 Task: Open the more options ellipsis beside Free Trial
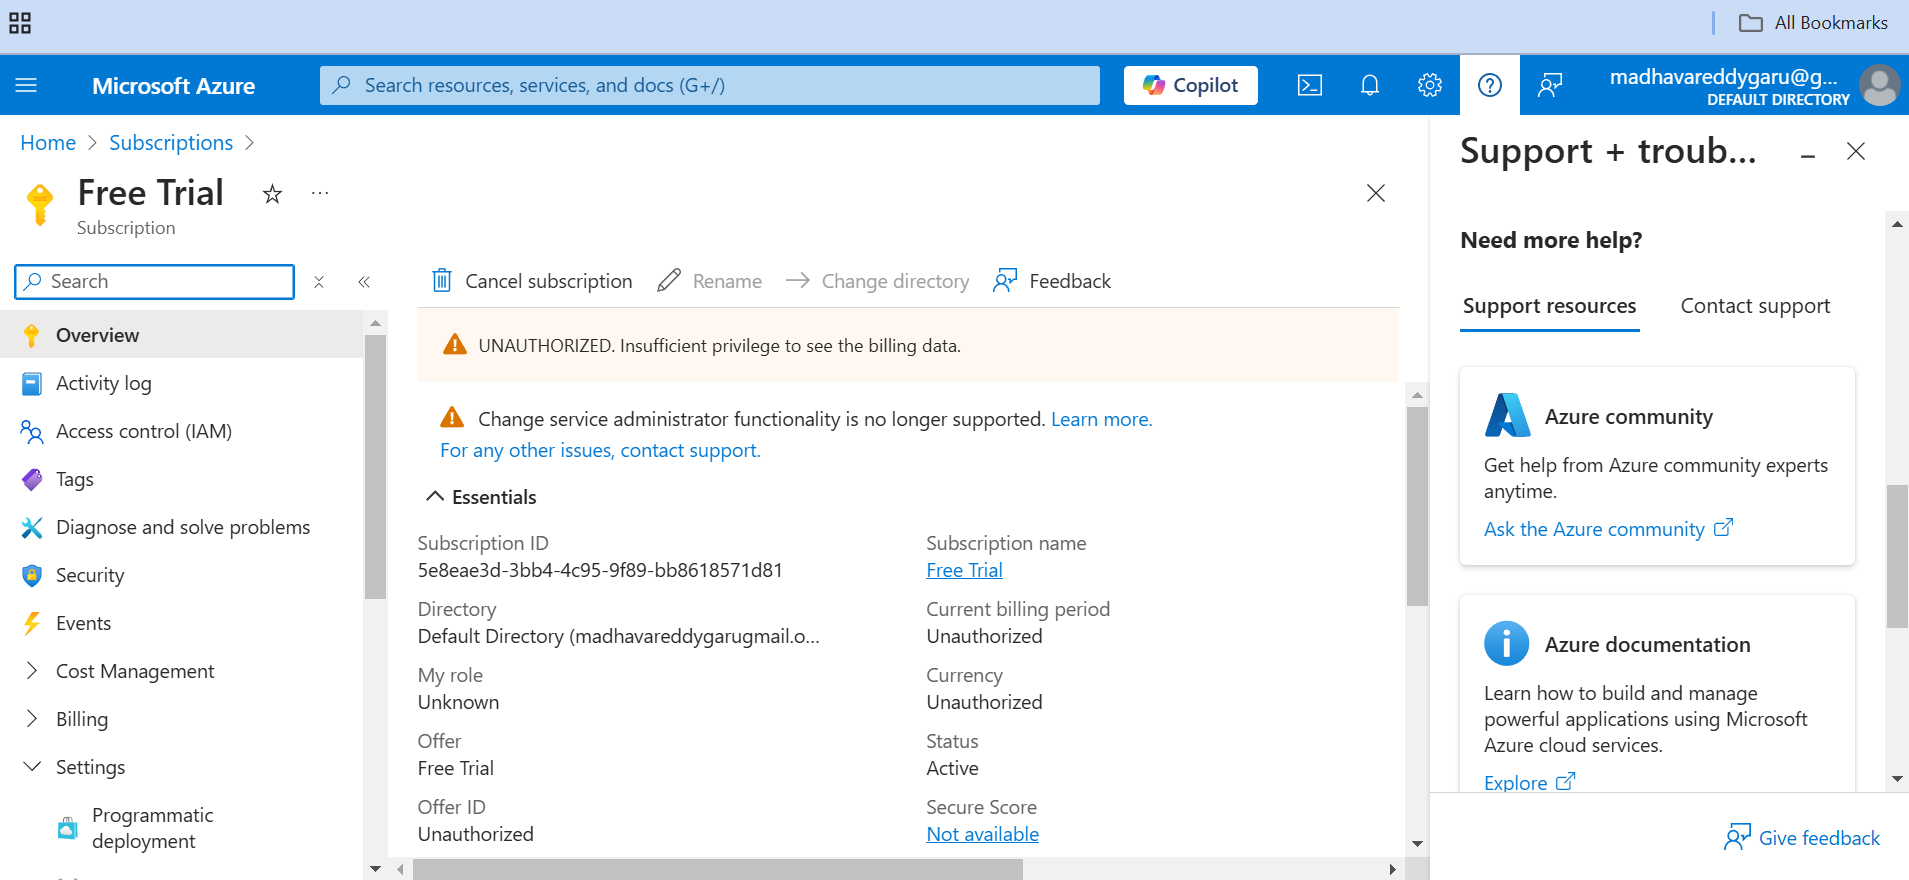pyautogui.click(x=320, y=193)
